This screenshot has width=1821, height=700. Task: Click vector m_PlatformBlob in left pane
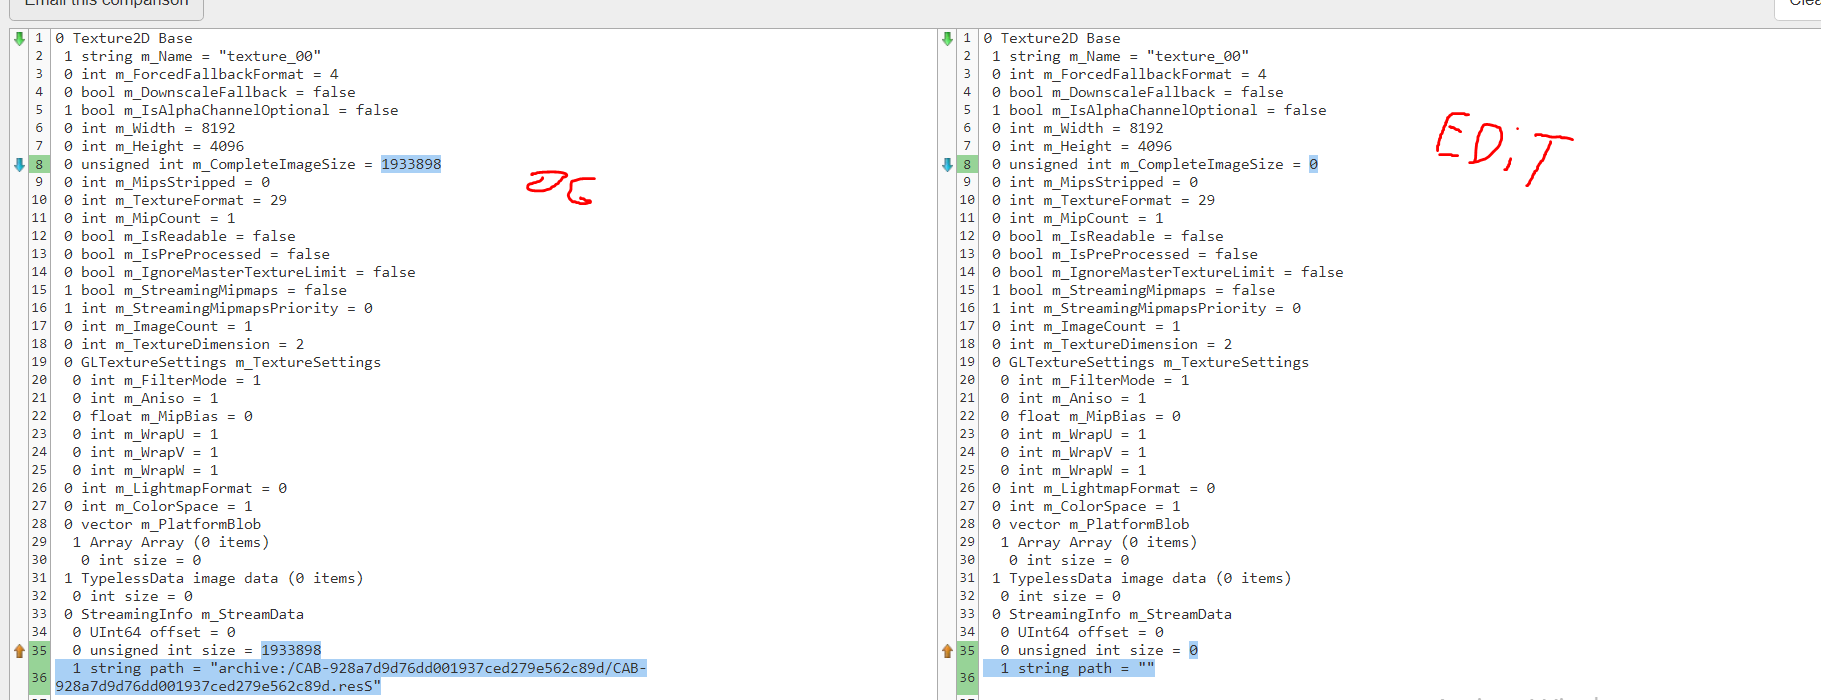click(162, 524)
